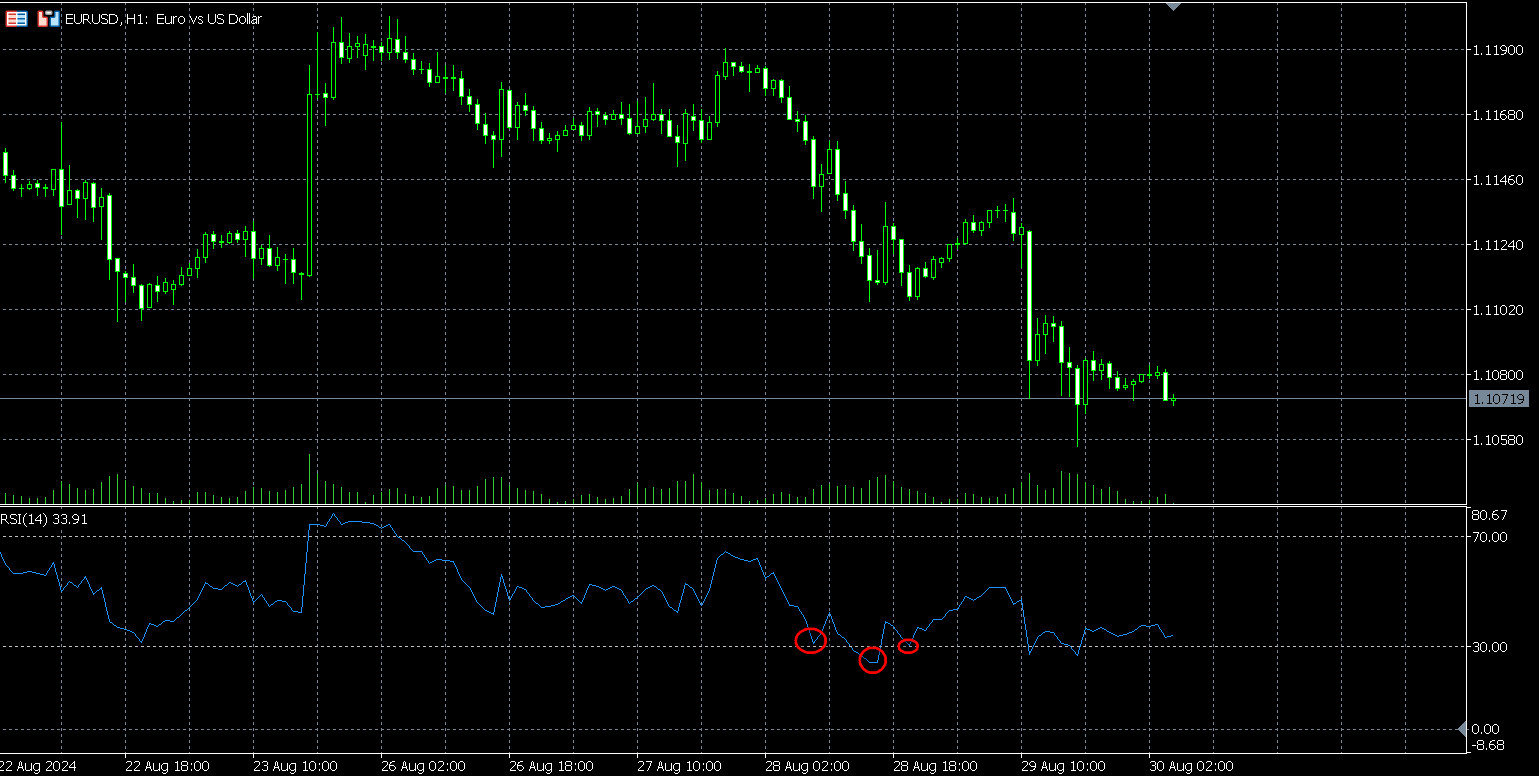Click the RSI level 30.00 label
Screen dimensions: 1539x776
point(1490,647)
